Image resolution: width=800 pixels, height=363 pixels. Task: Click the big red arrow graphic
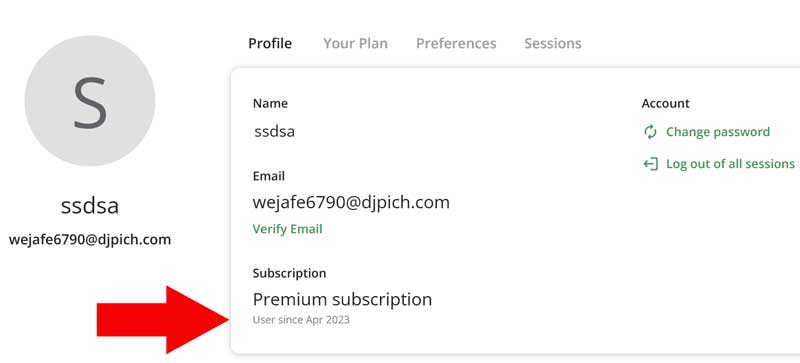click(163, 320)
